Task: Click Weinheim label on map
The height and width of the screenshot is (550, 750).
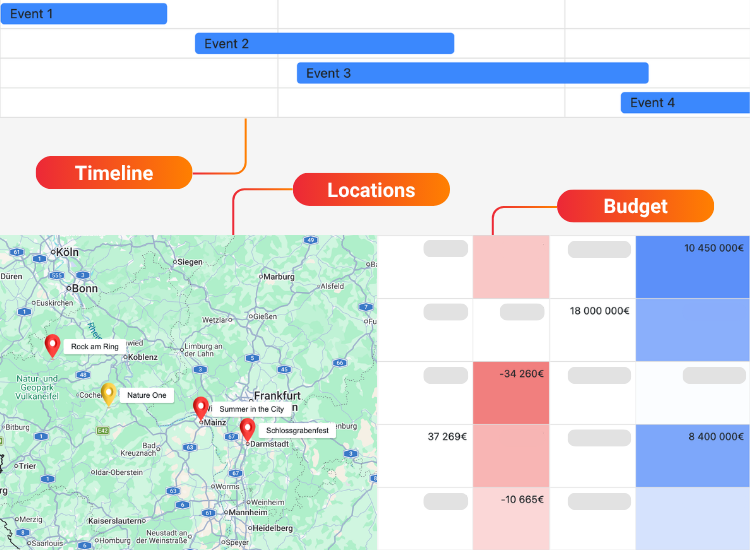Action: point(267,502)
